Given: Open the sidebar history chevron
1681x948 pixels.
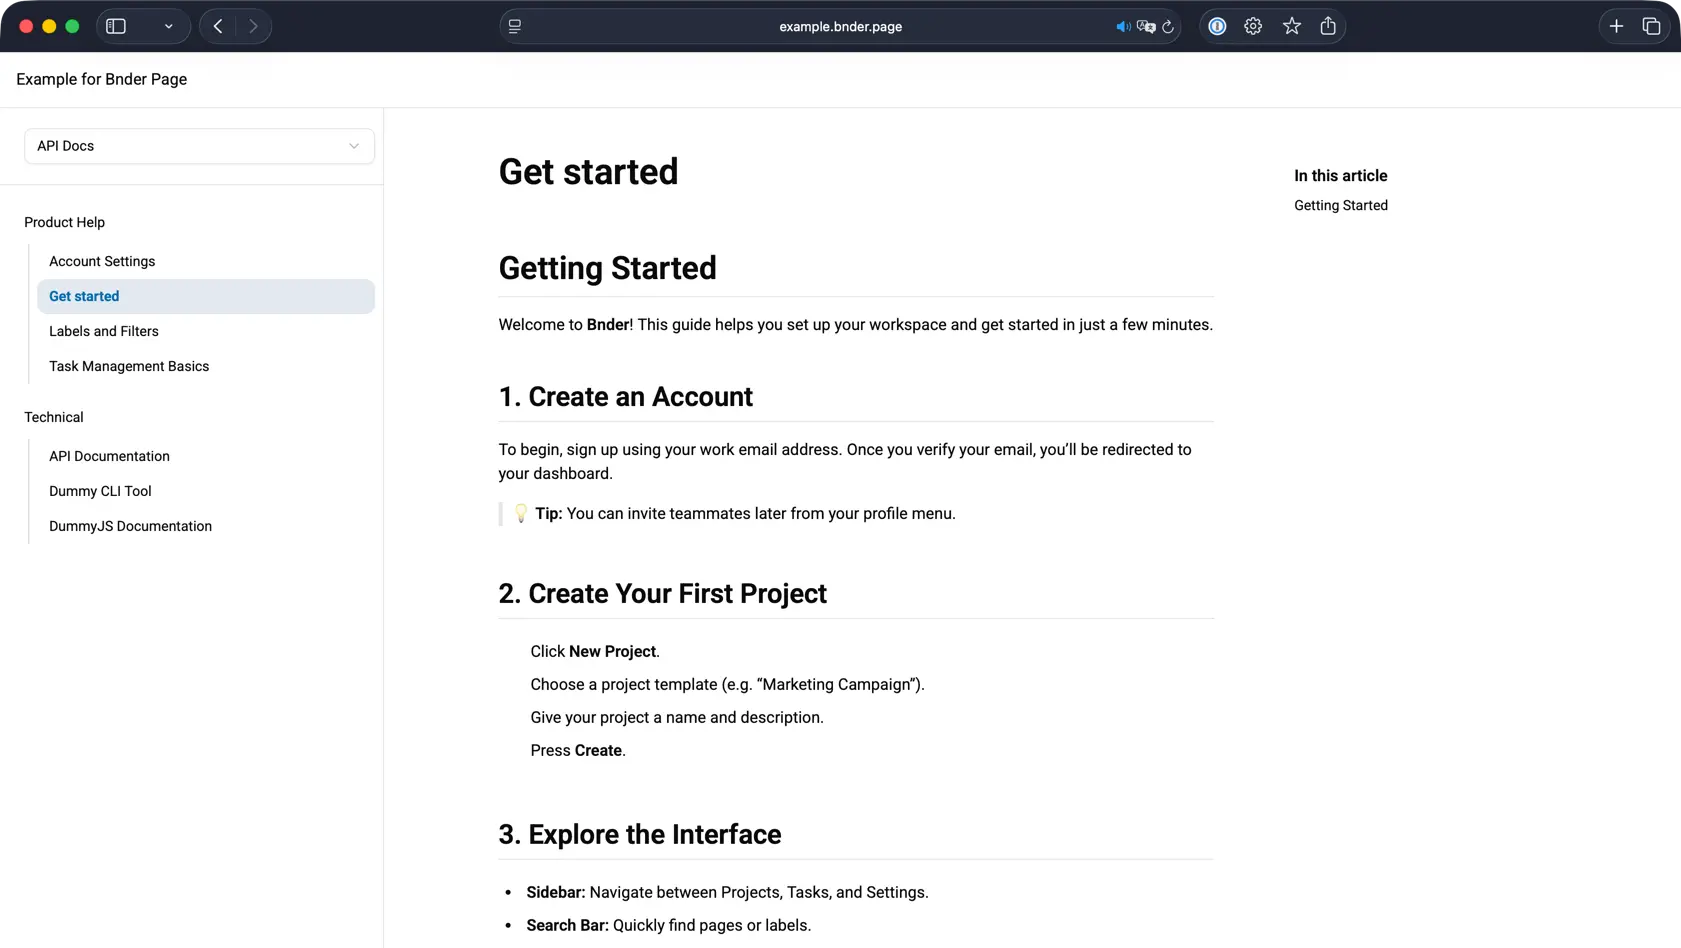Looking at the screenshot, I should 168,26.
